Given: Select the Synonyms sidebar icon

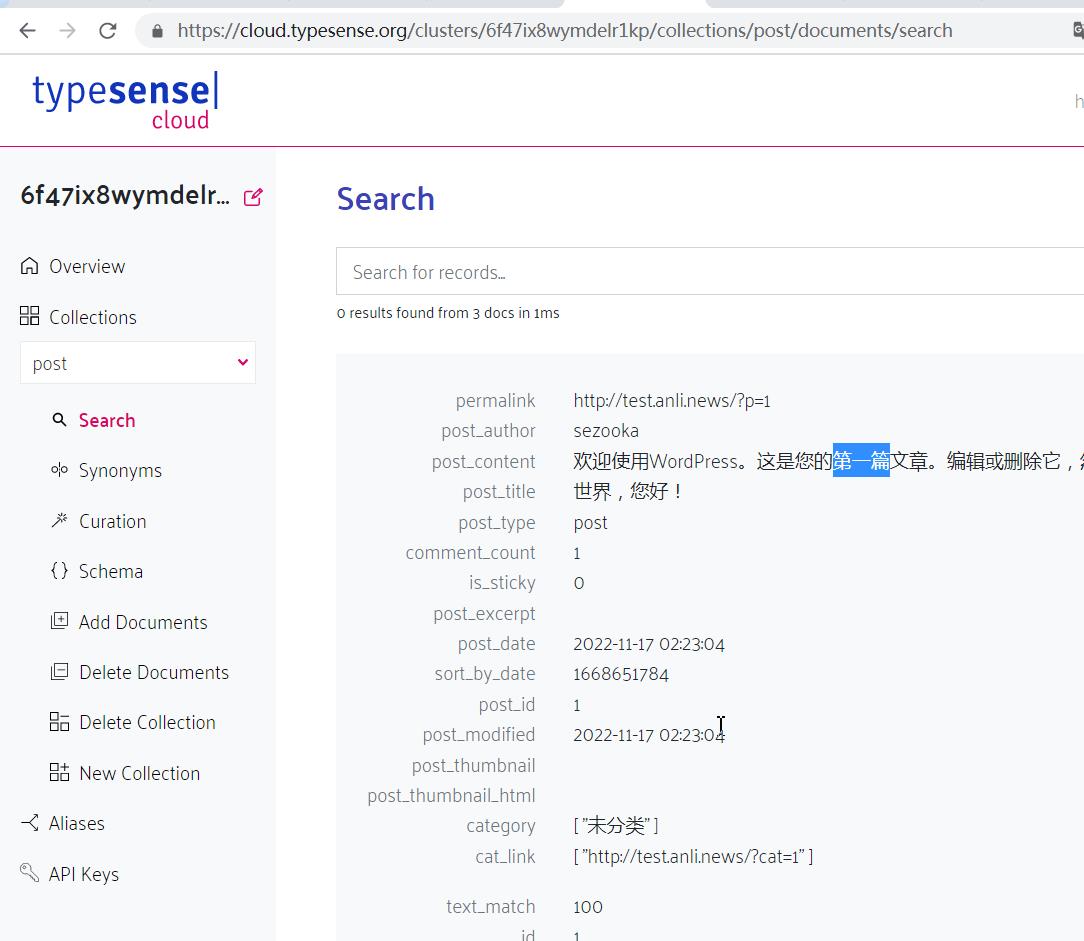Looking at the screenshot, I should click(x=60, y=470).
